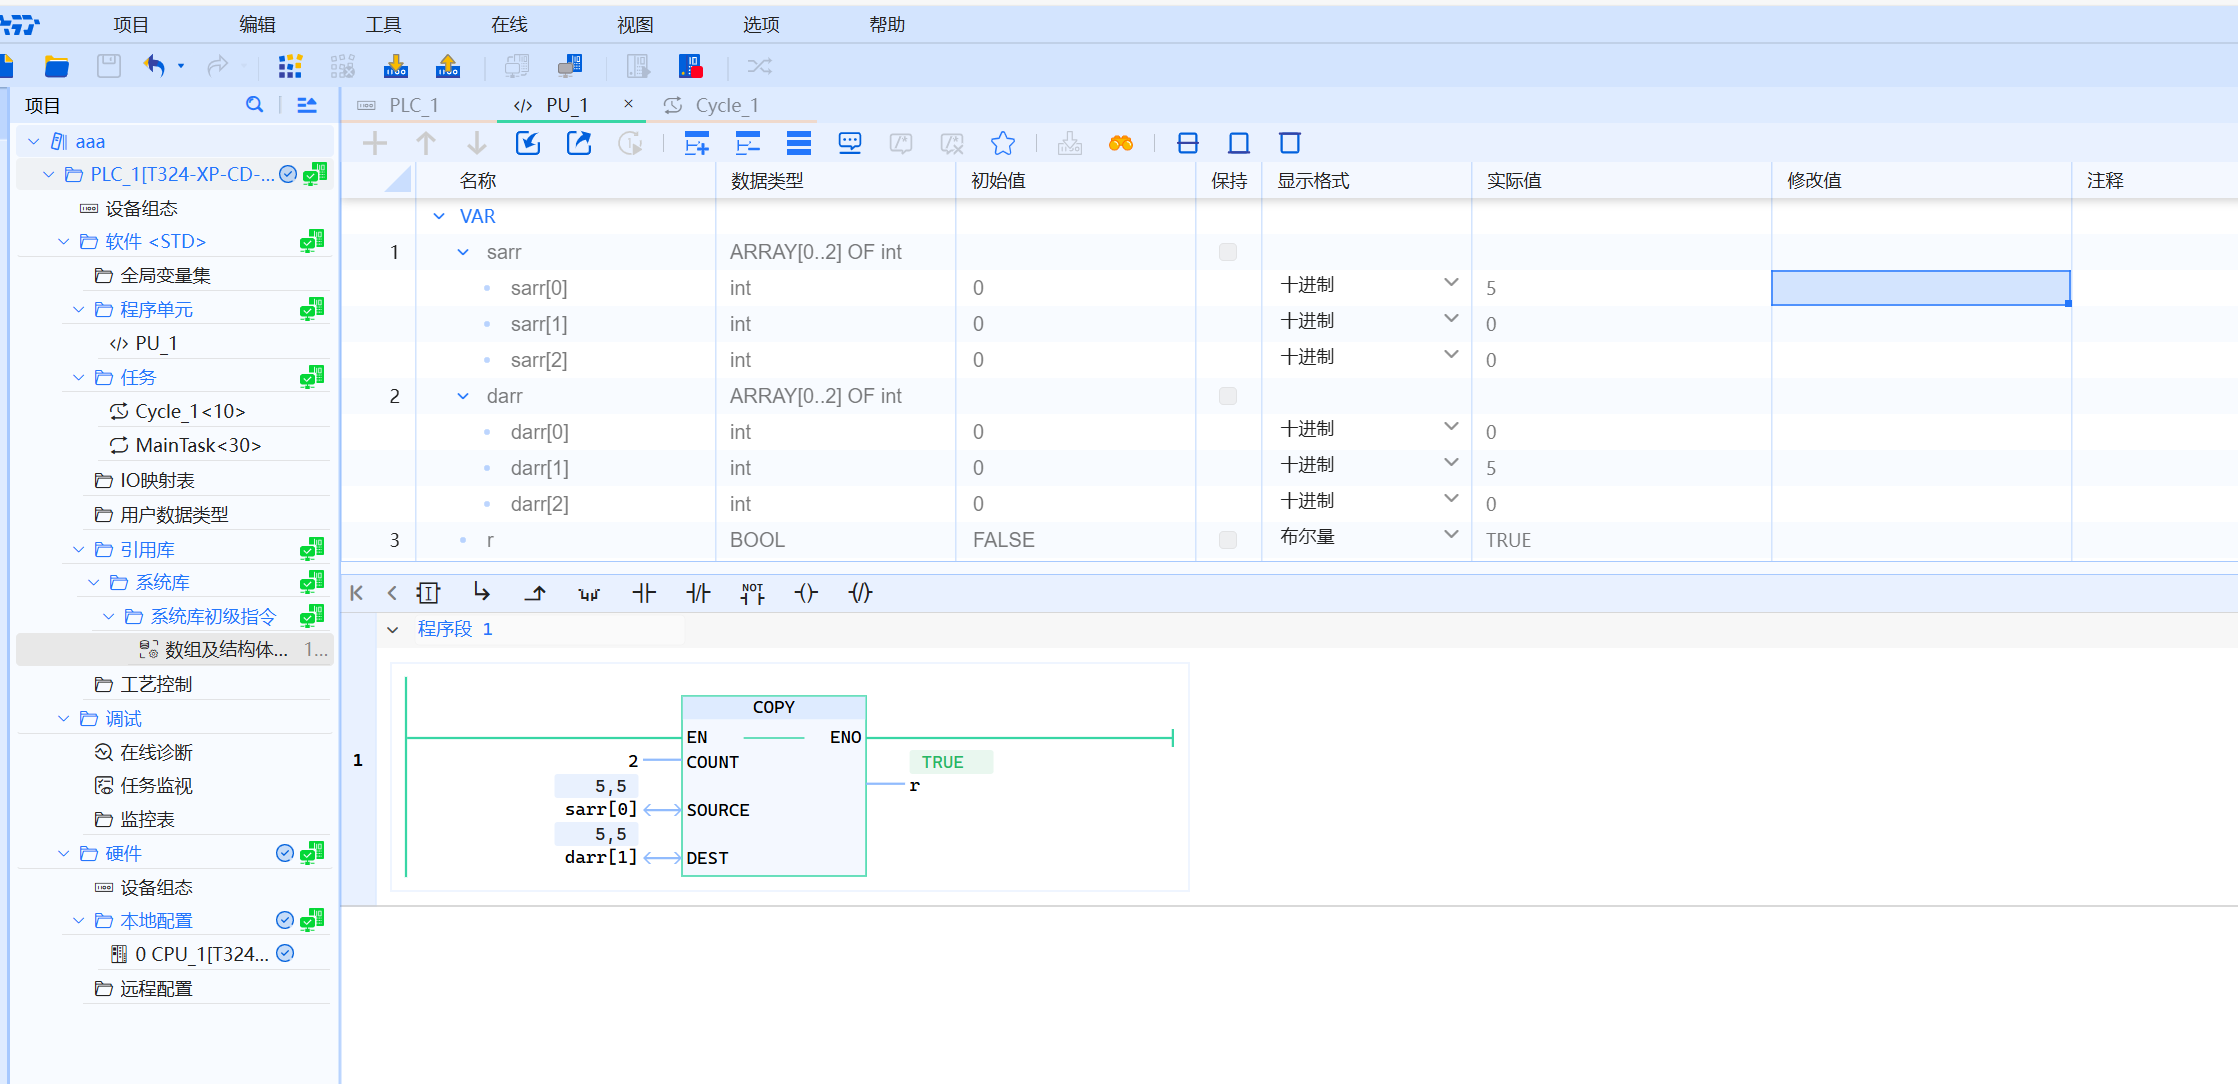2238x1084 pixels.
Task: Insert a normally closed contact
Action: click(x=698, y=593)
